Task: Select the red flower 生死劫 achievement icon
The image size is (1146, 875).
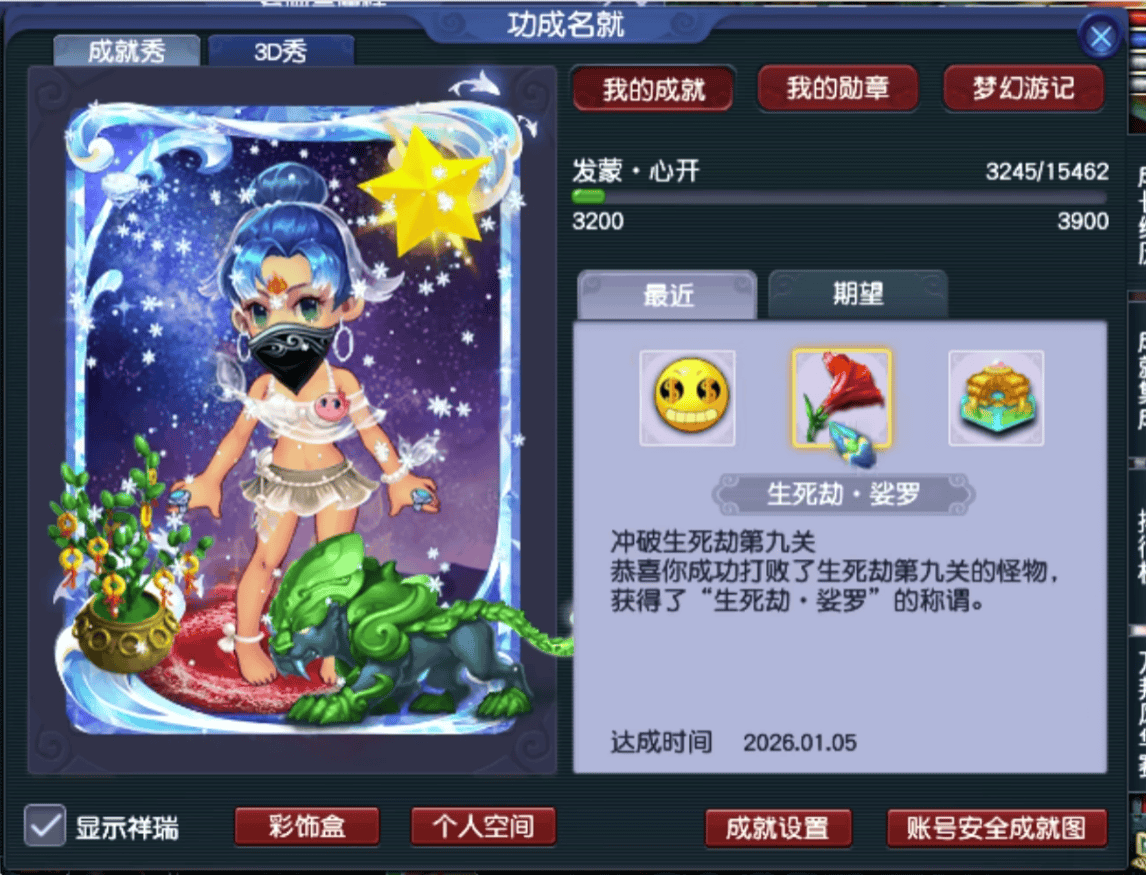Action: pos(842,398)
